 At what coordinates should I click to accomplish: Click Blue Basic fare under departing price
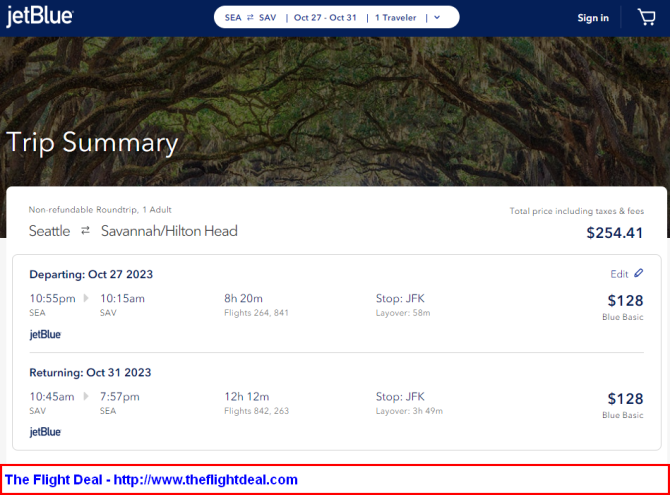click(x=623, y=317)
